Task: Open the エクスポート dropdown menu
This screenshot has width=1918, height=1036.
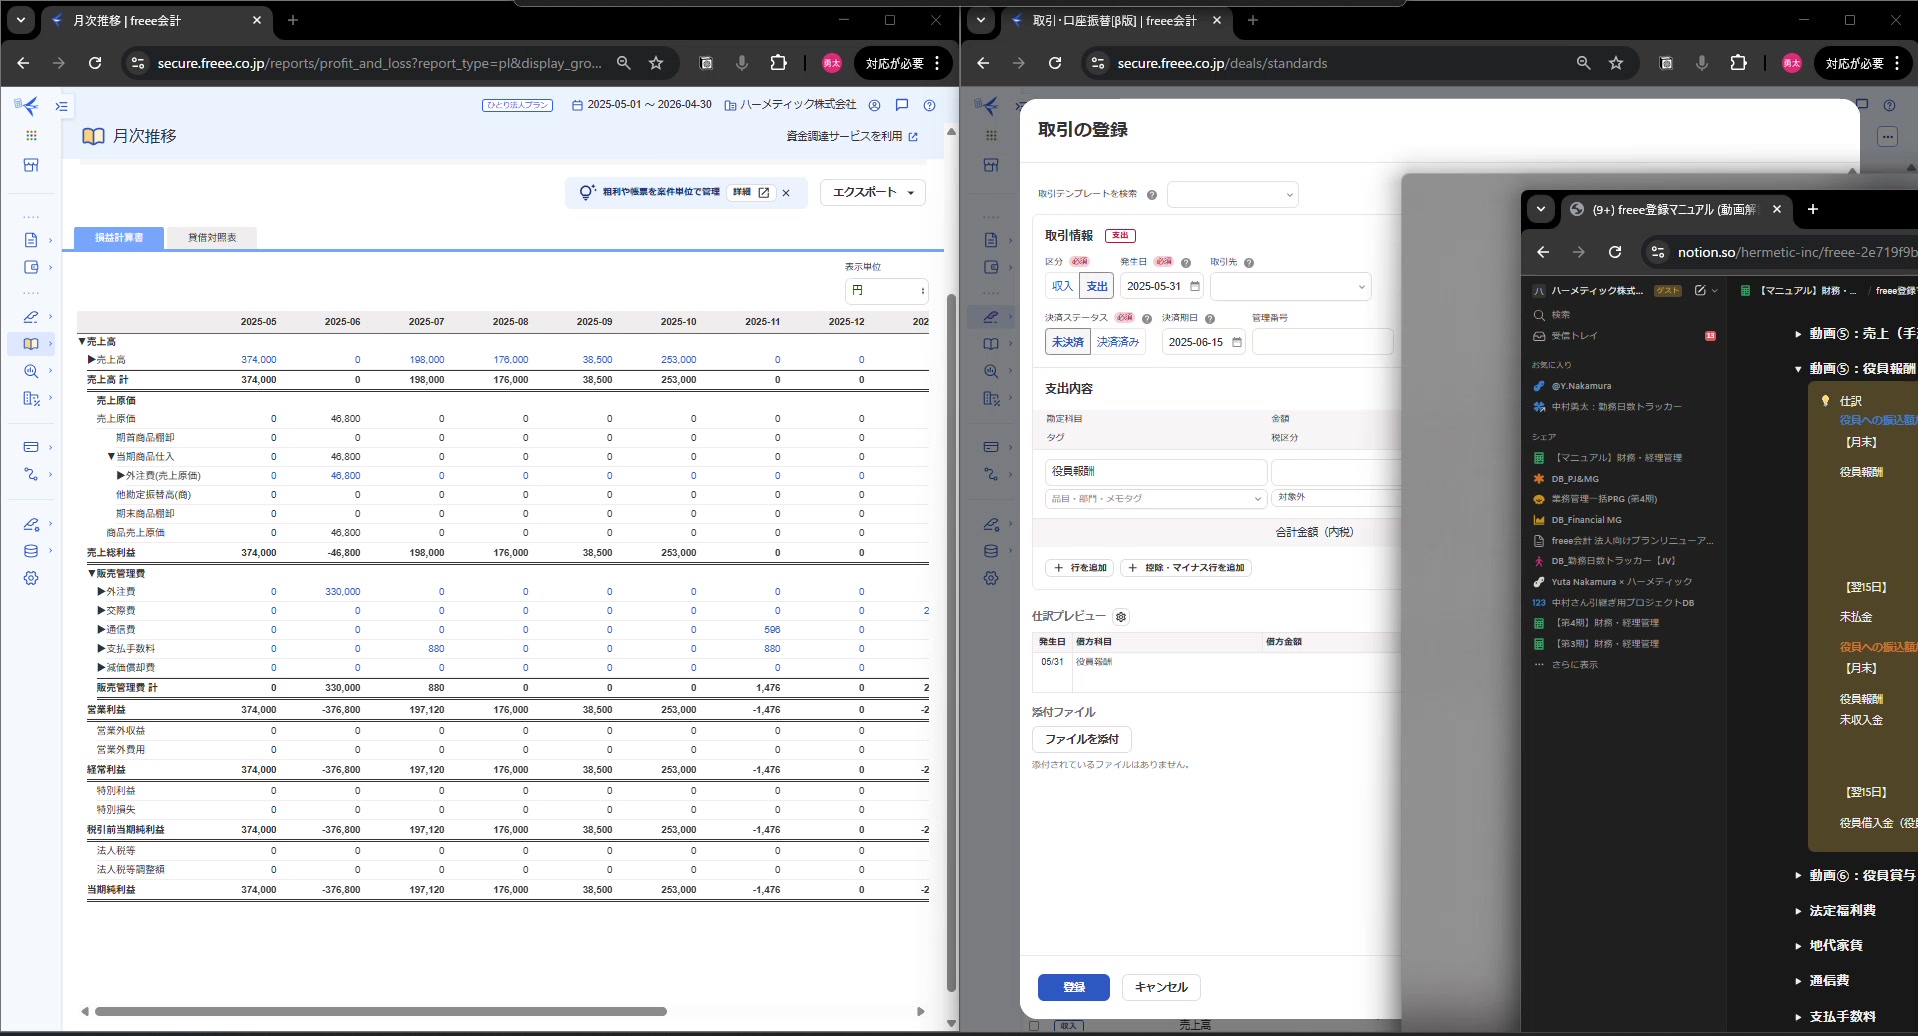Action: 872,192
